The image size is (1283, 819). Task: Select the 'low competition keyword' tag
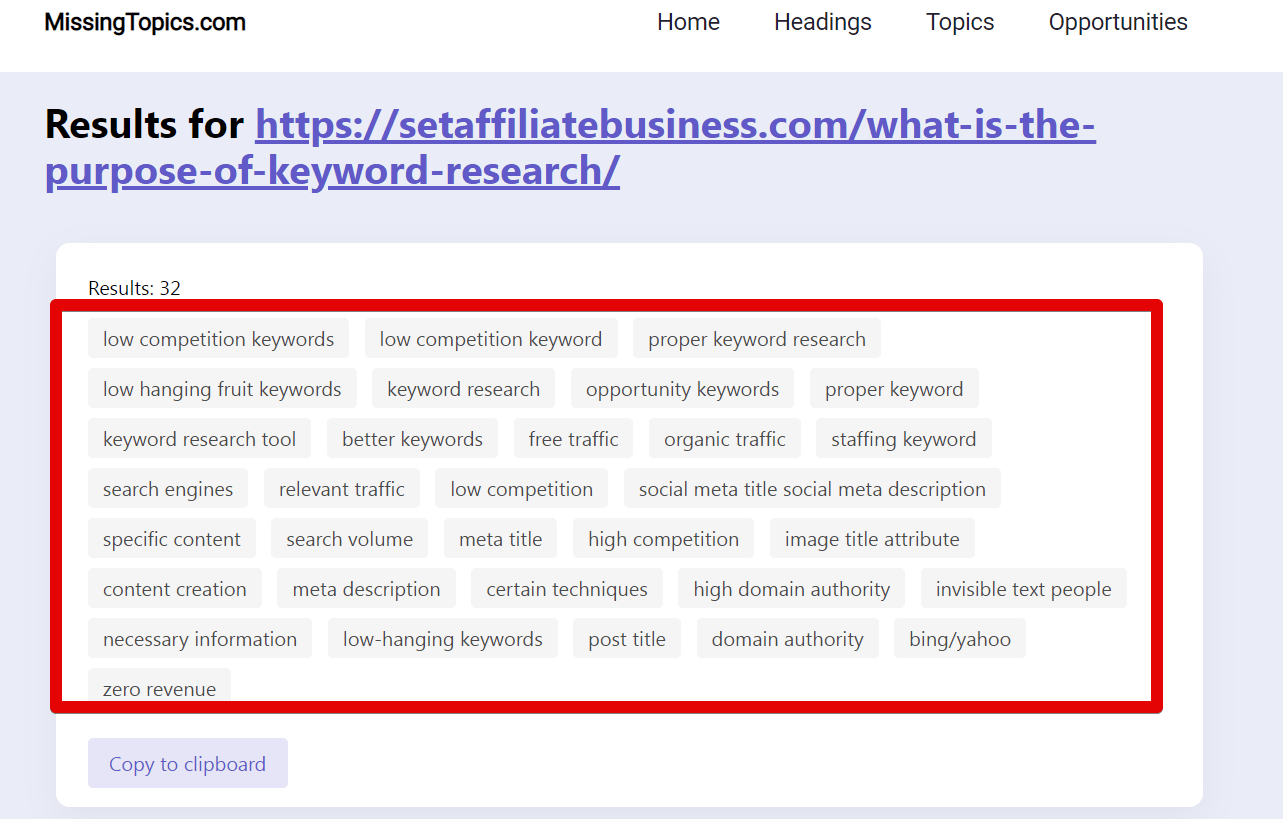pyautogui.click(x=491, y=339)
